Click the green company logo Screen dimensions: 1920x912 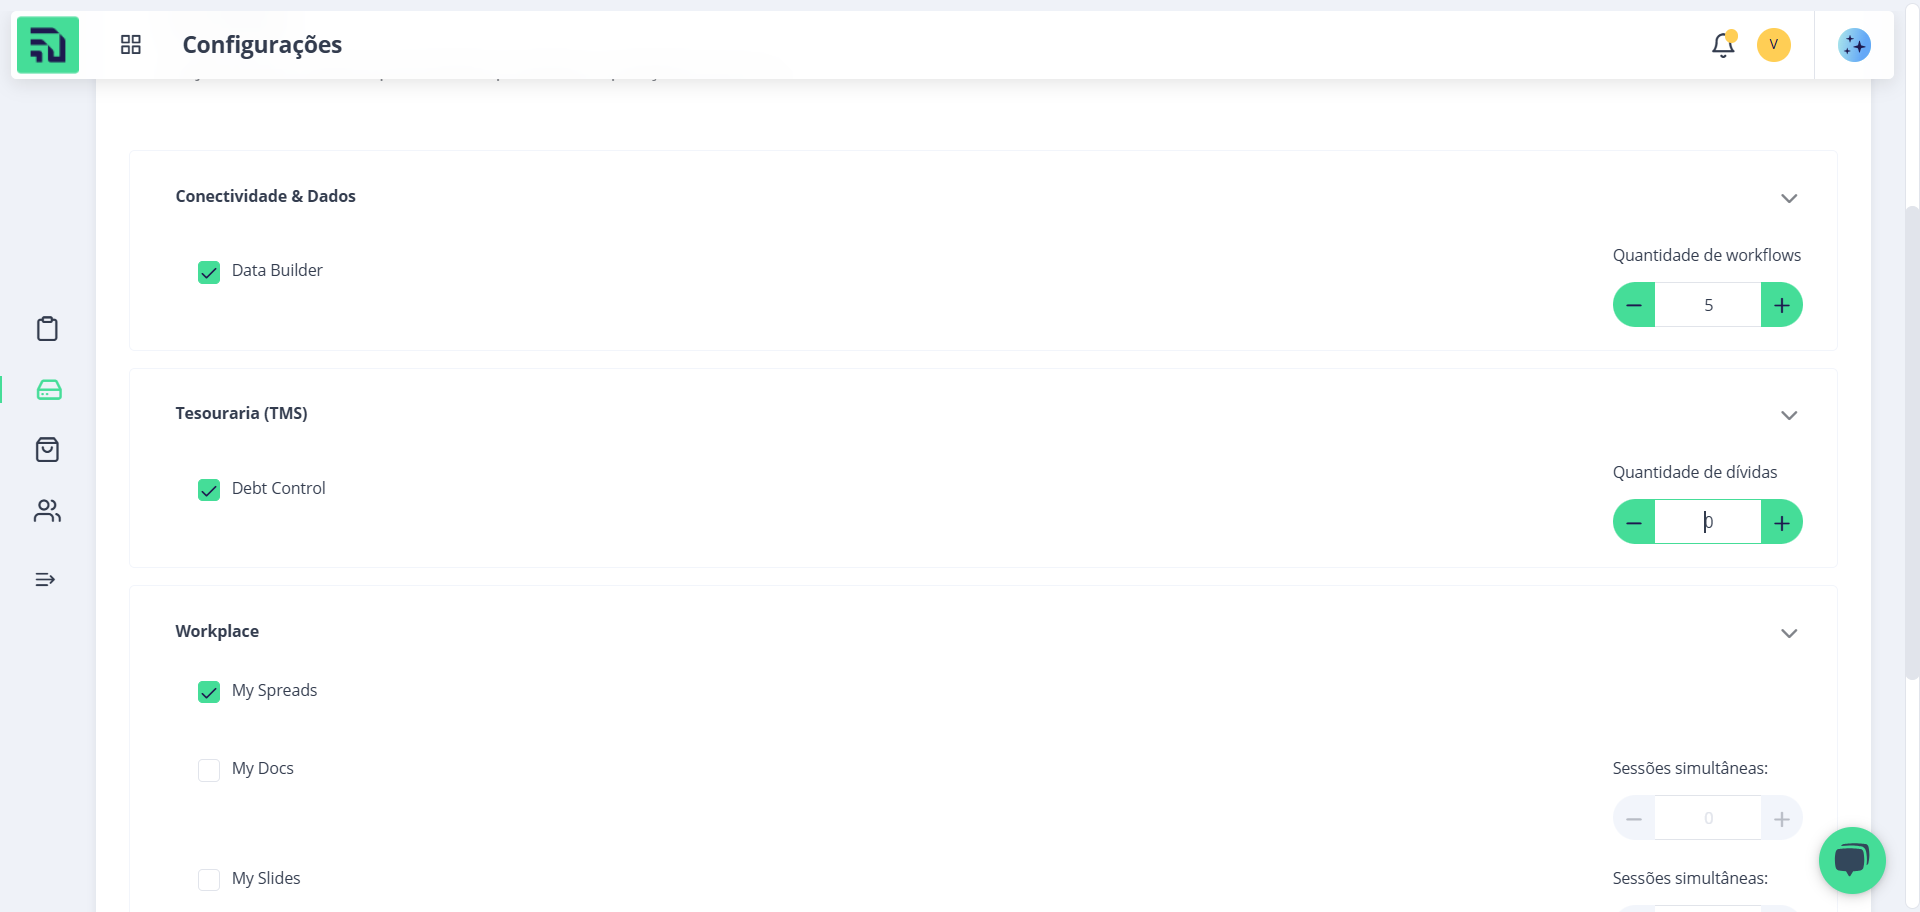click(x=48, y=45)
